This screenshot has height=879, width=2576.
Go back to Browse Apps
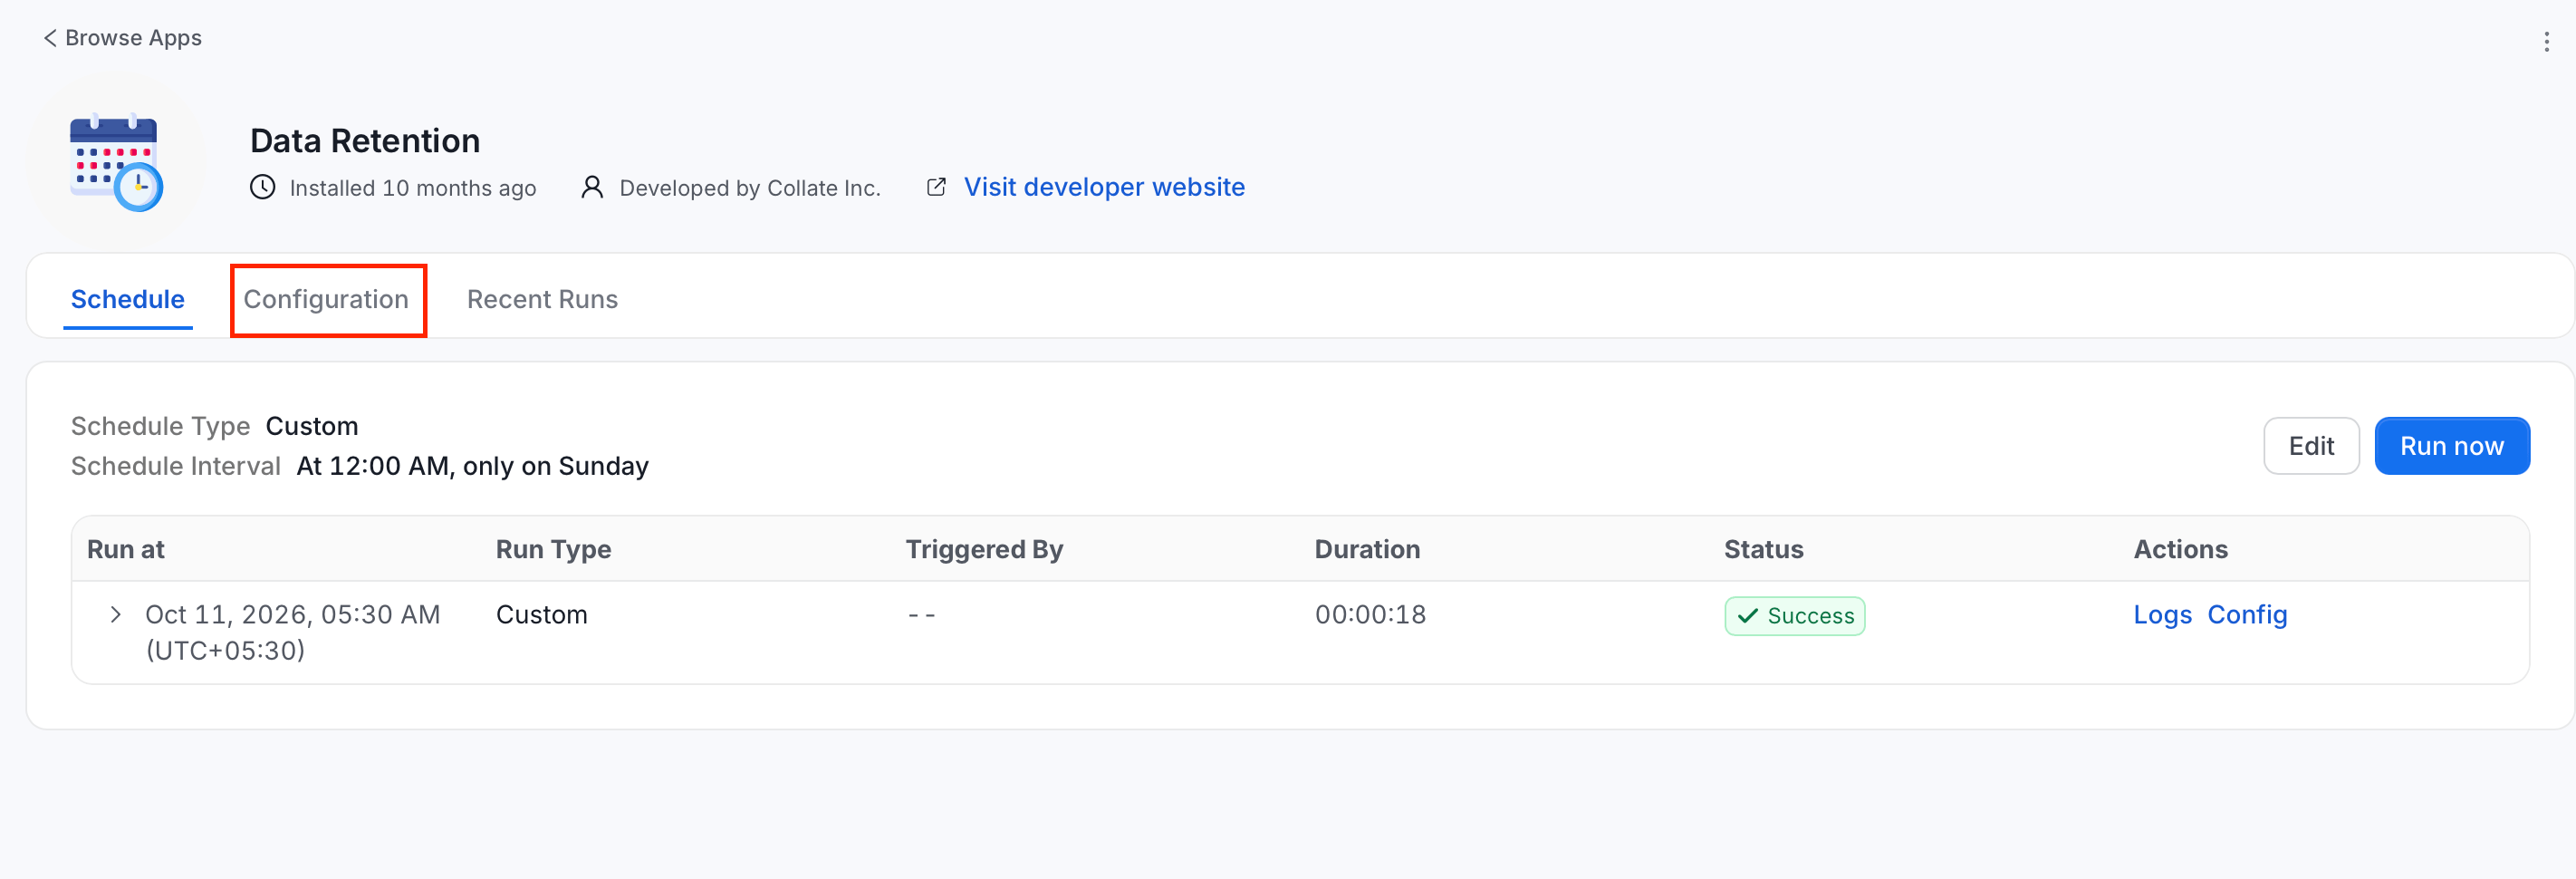[x=133, y=38]
